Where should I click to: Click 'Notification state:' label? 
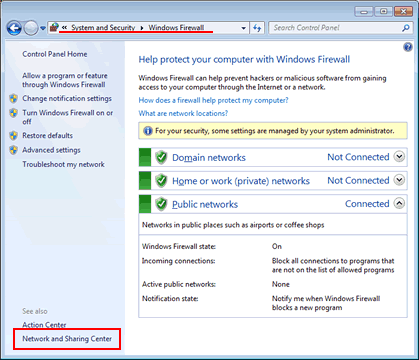170,299
